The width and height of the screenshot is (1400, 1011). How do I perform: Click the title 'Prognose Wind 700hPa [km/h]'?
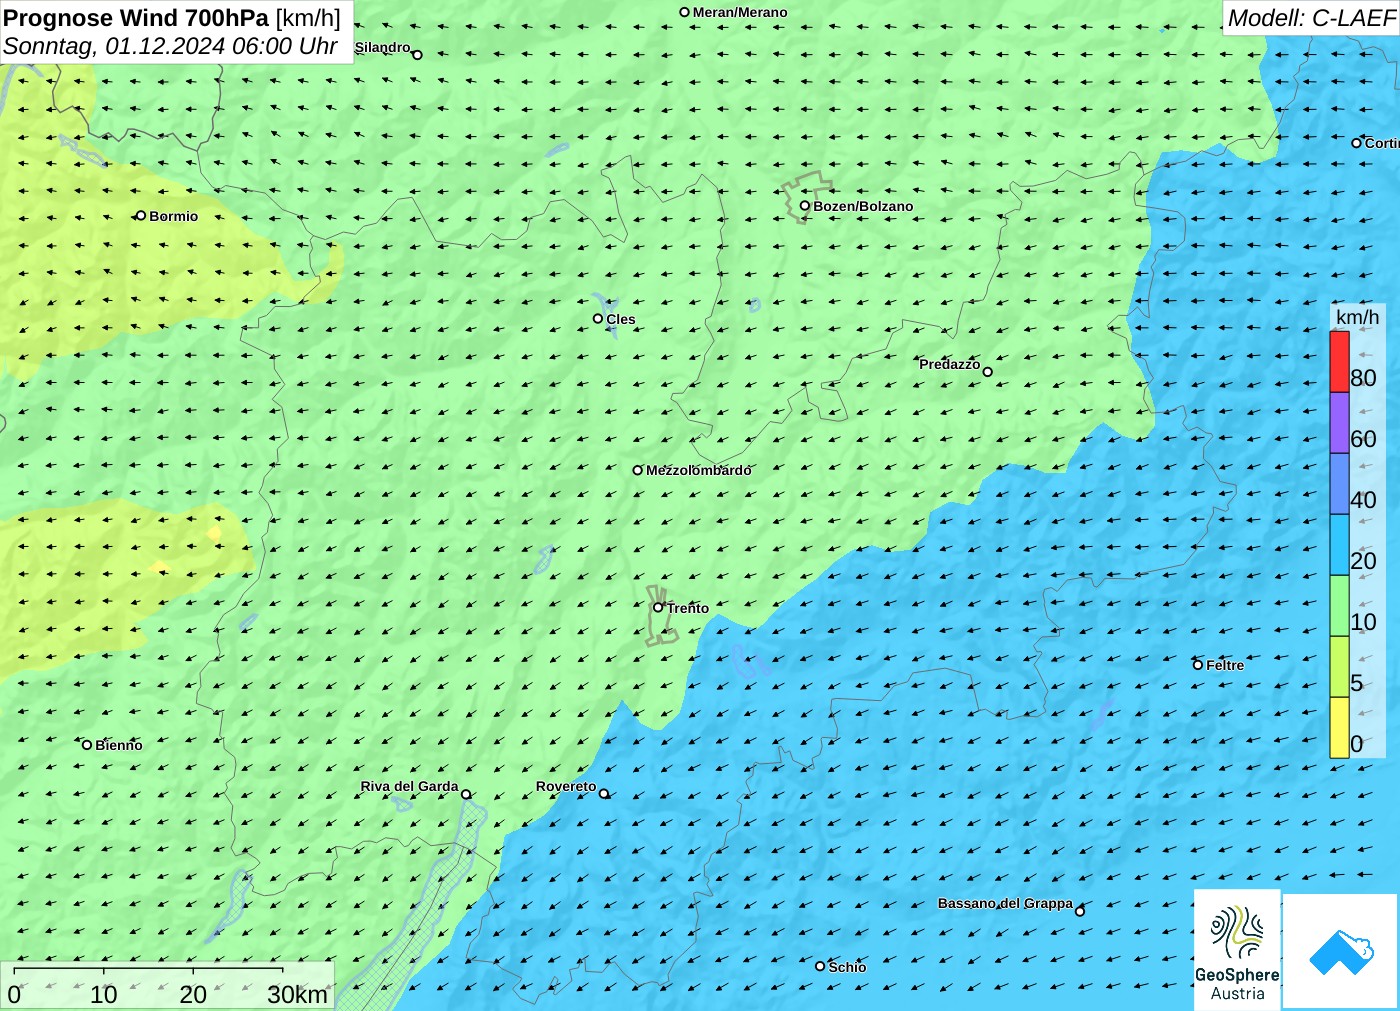click(172, 18)
